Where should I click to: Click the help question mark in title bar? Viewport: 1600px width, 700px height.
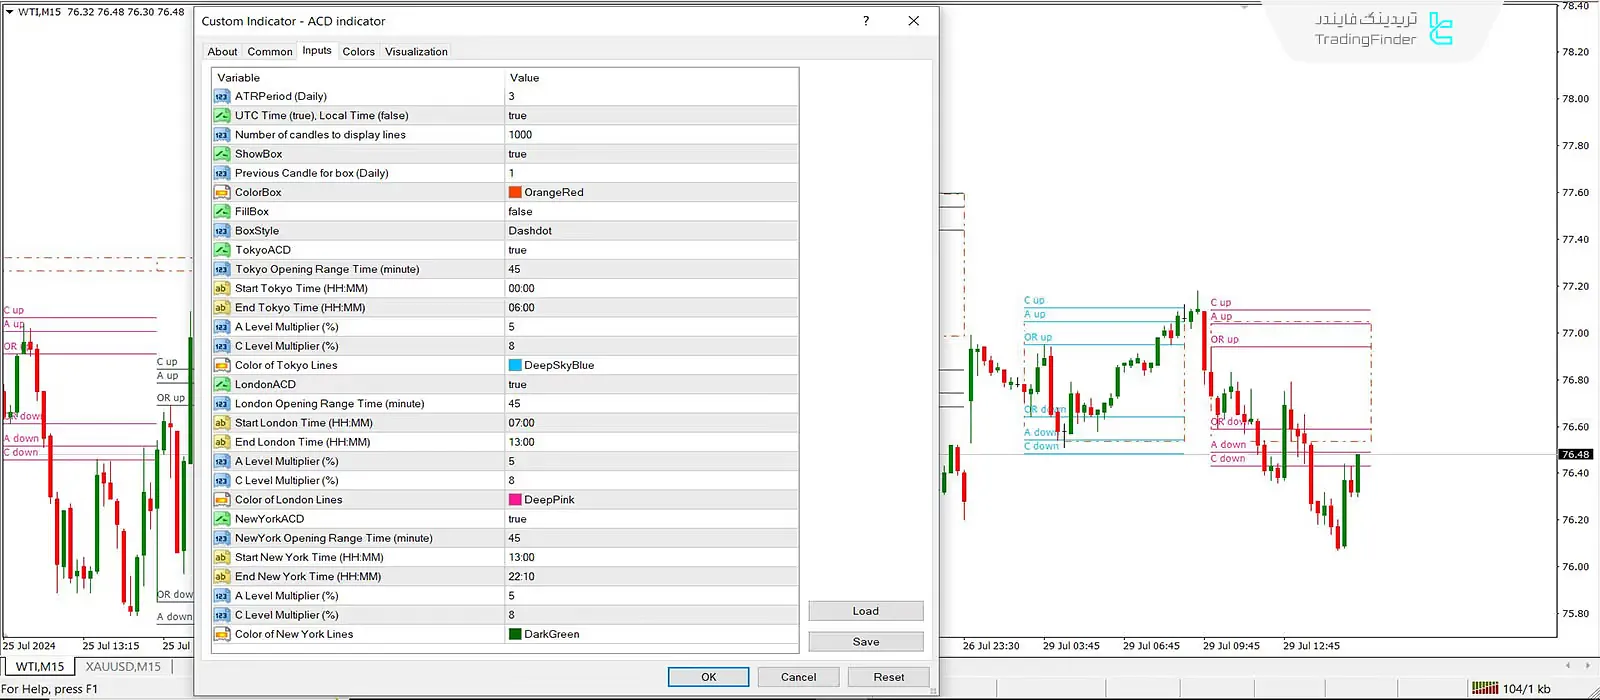pyautogui.click(x=866, y=21)
